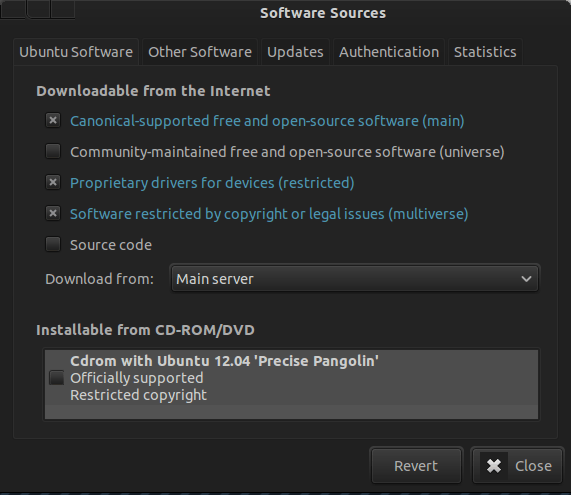The image size is (571, 495).
Task: Click the 'Proprietary drivers for devices (restricted)' label
Action: (212, 183)
